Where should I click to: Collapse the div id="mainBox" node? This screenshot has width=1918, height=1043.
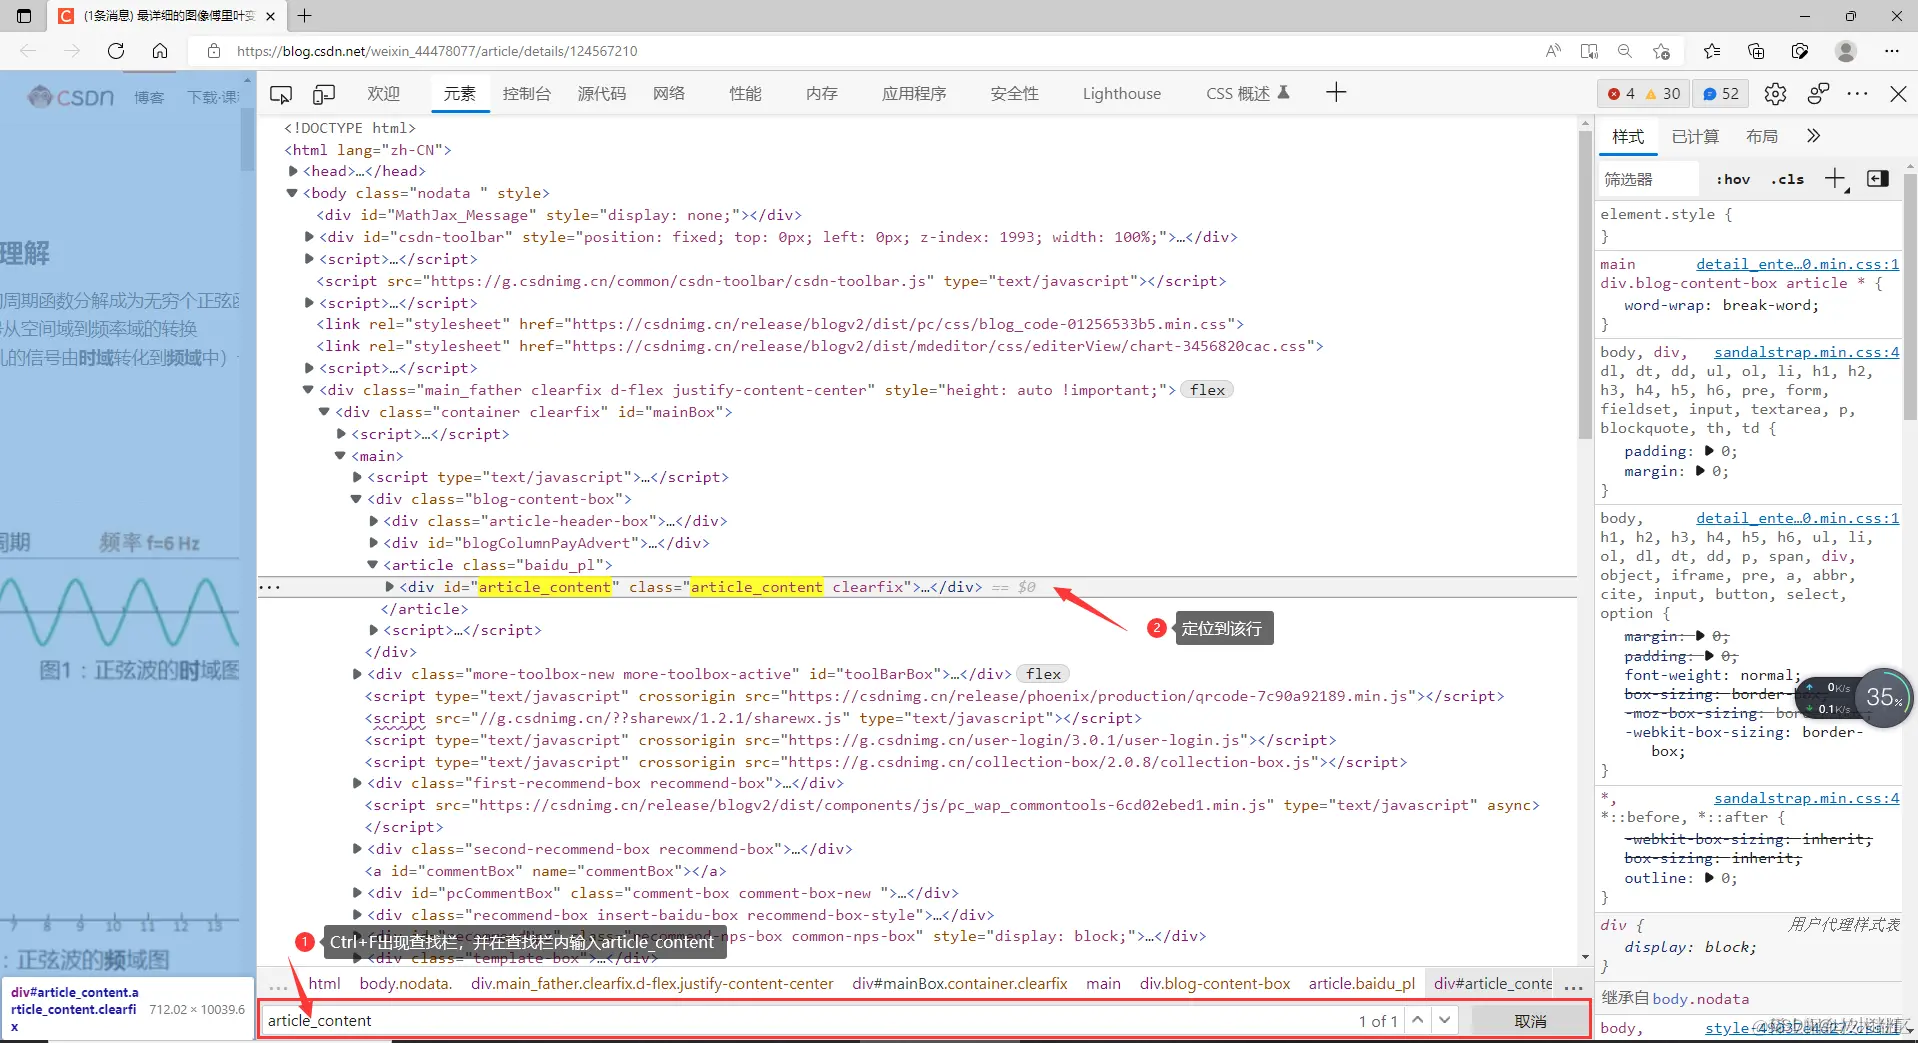point(324,412)
